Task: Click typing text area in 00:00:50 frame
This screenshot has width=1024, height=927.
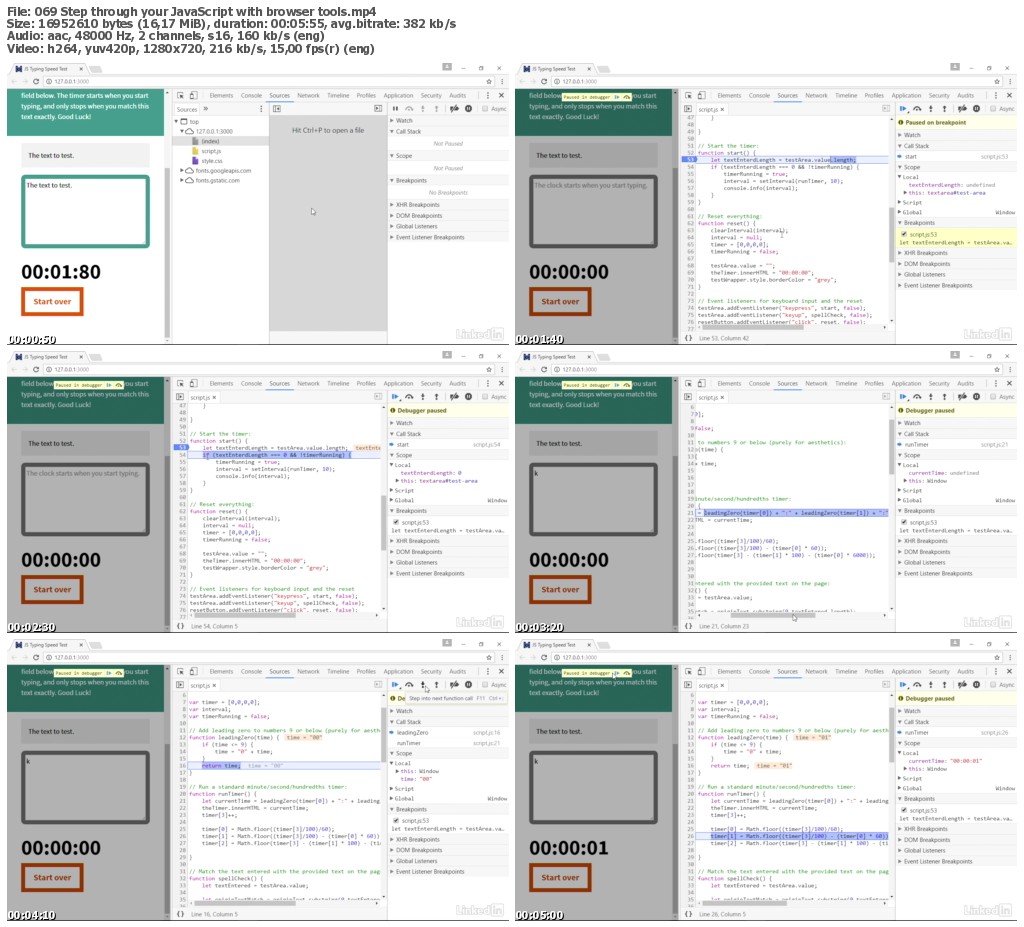Action: (86, 211)
